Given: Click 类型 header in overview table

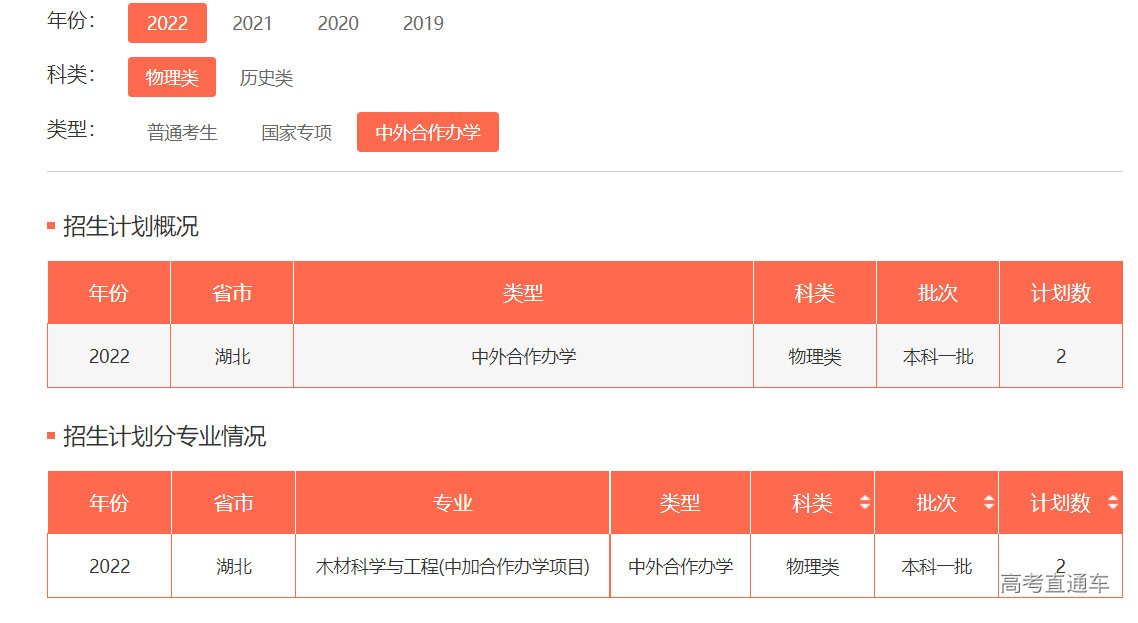Looking at the screenshot, I should (x=523, y=293).
